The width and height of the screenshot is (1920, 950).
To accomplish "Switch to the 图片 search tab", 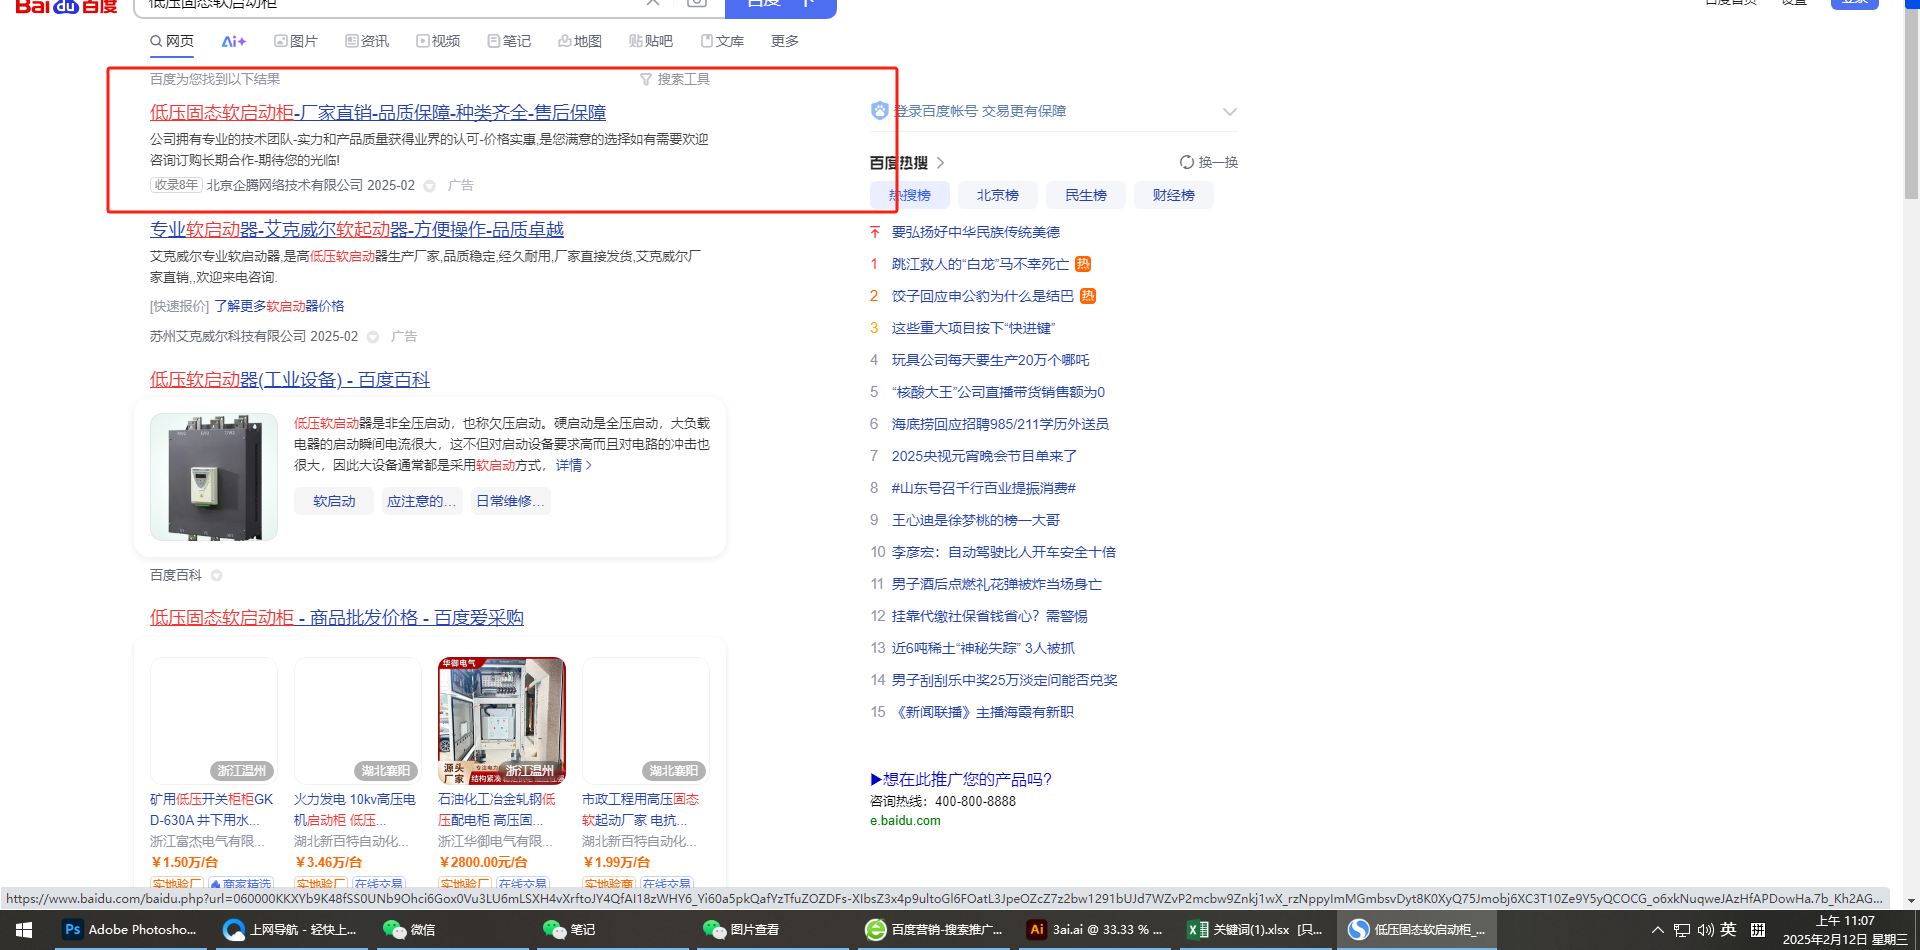I will (296, 41).
